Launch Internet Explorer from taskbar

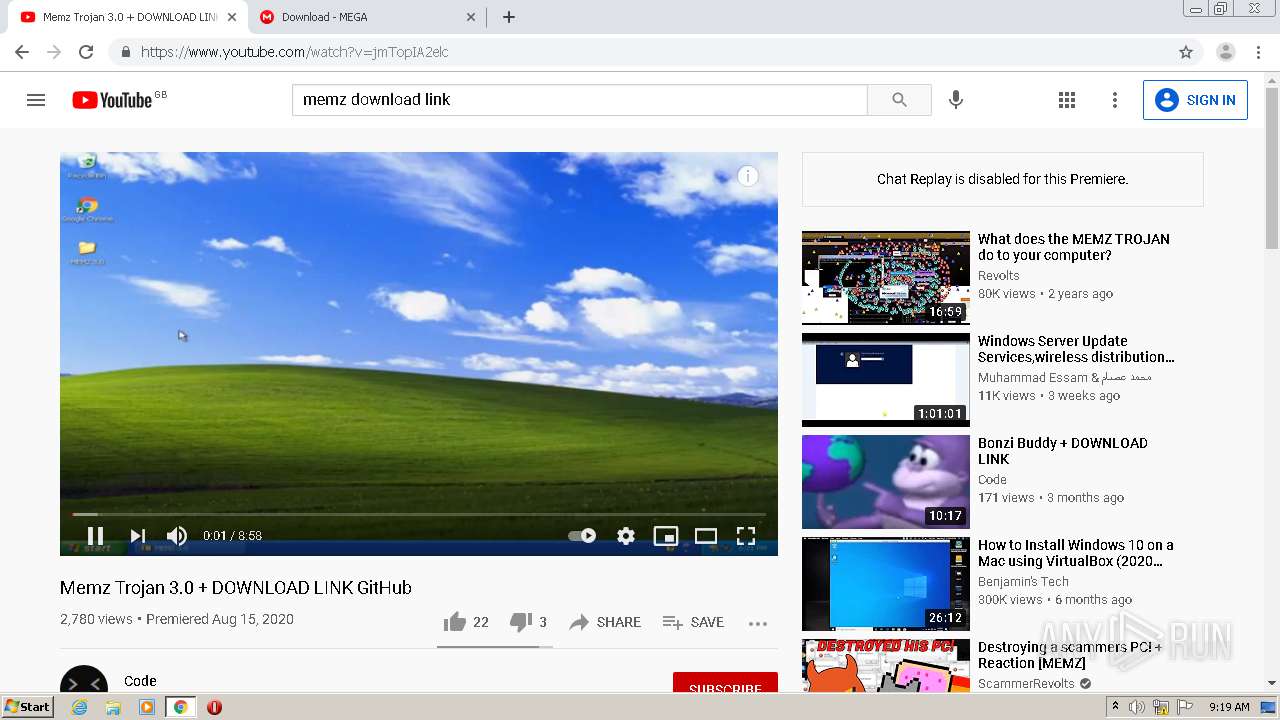(79, 707)
